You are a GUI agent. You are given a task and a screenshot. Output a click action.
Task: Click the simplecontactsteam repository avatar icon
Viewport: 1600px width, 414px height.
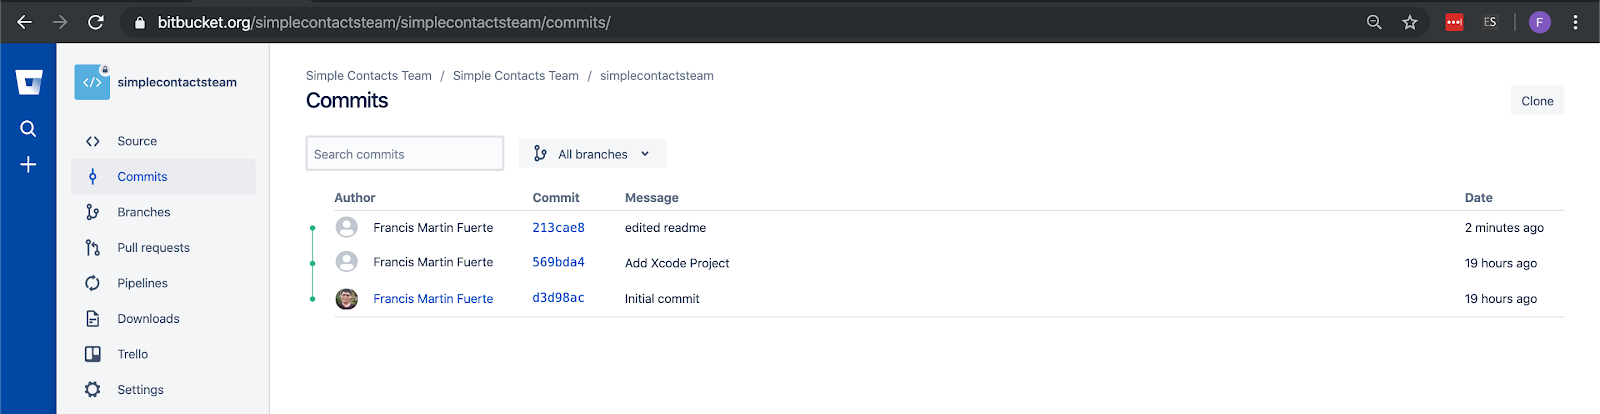click(x=92, y=82)
